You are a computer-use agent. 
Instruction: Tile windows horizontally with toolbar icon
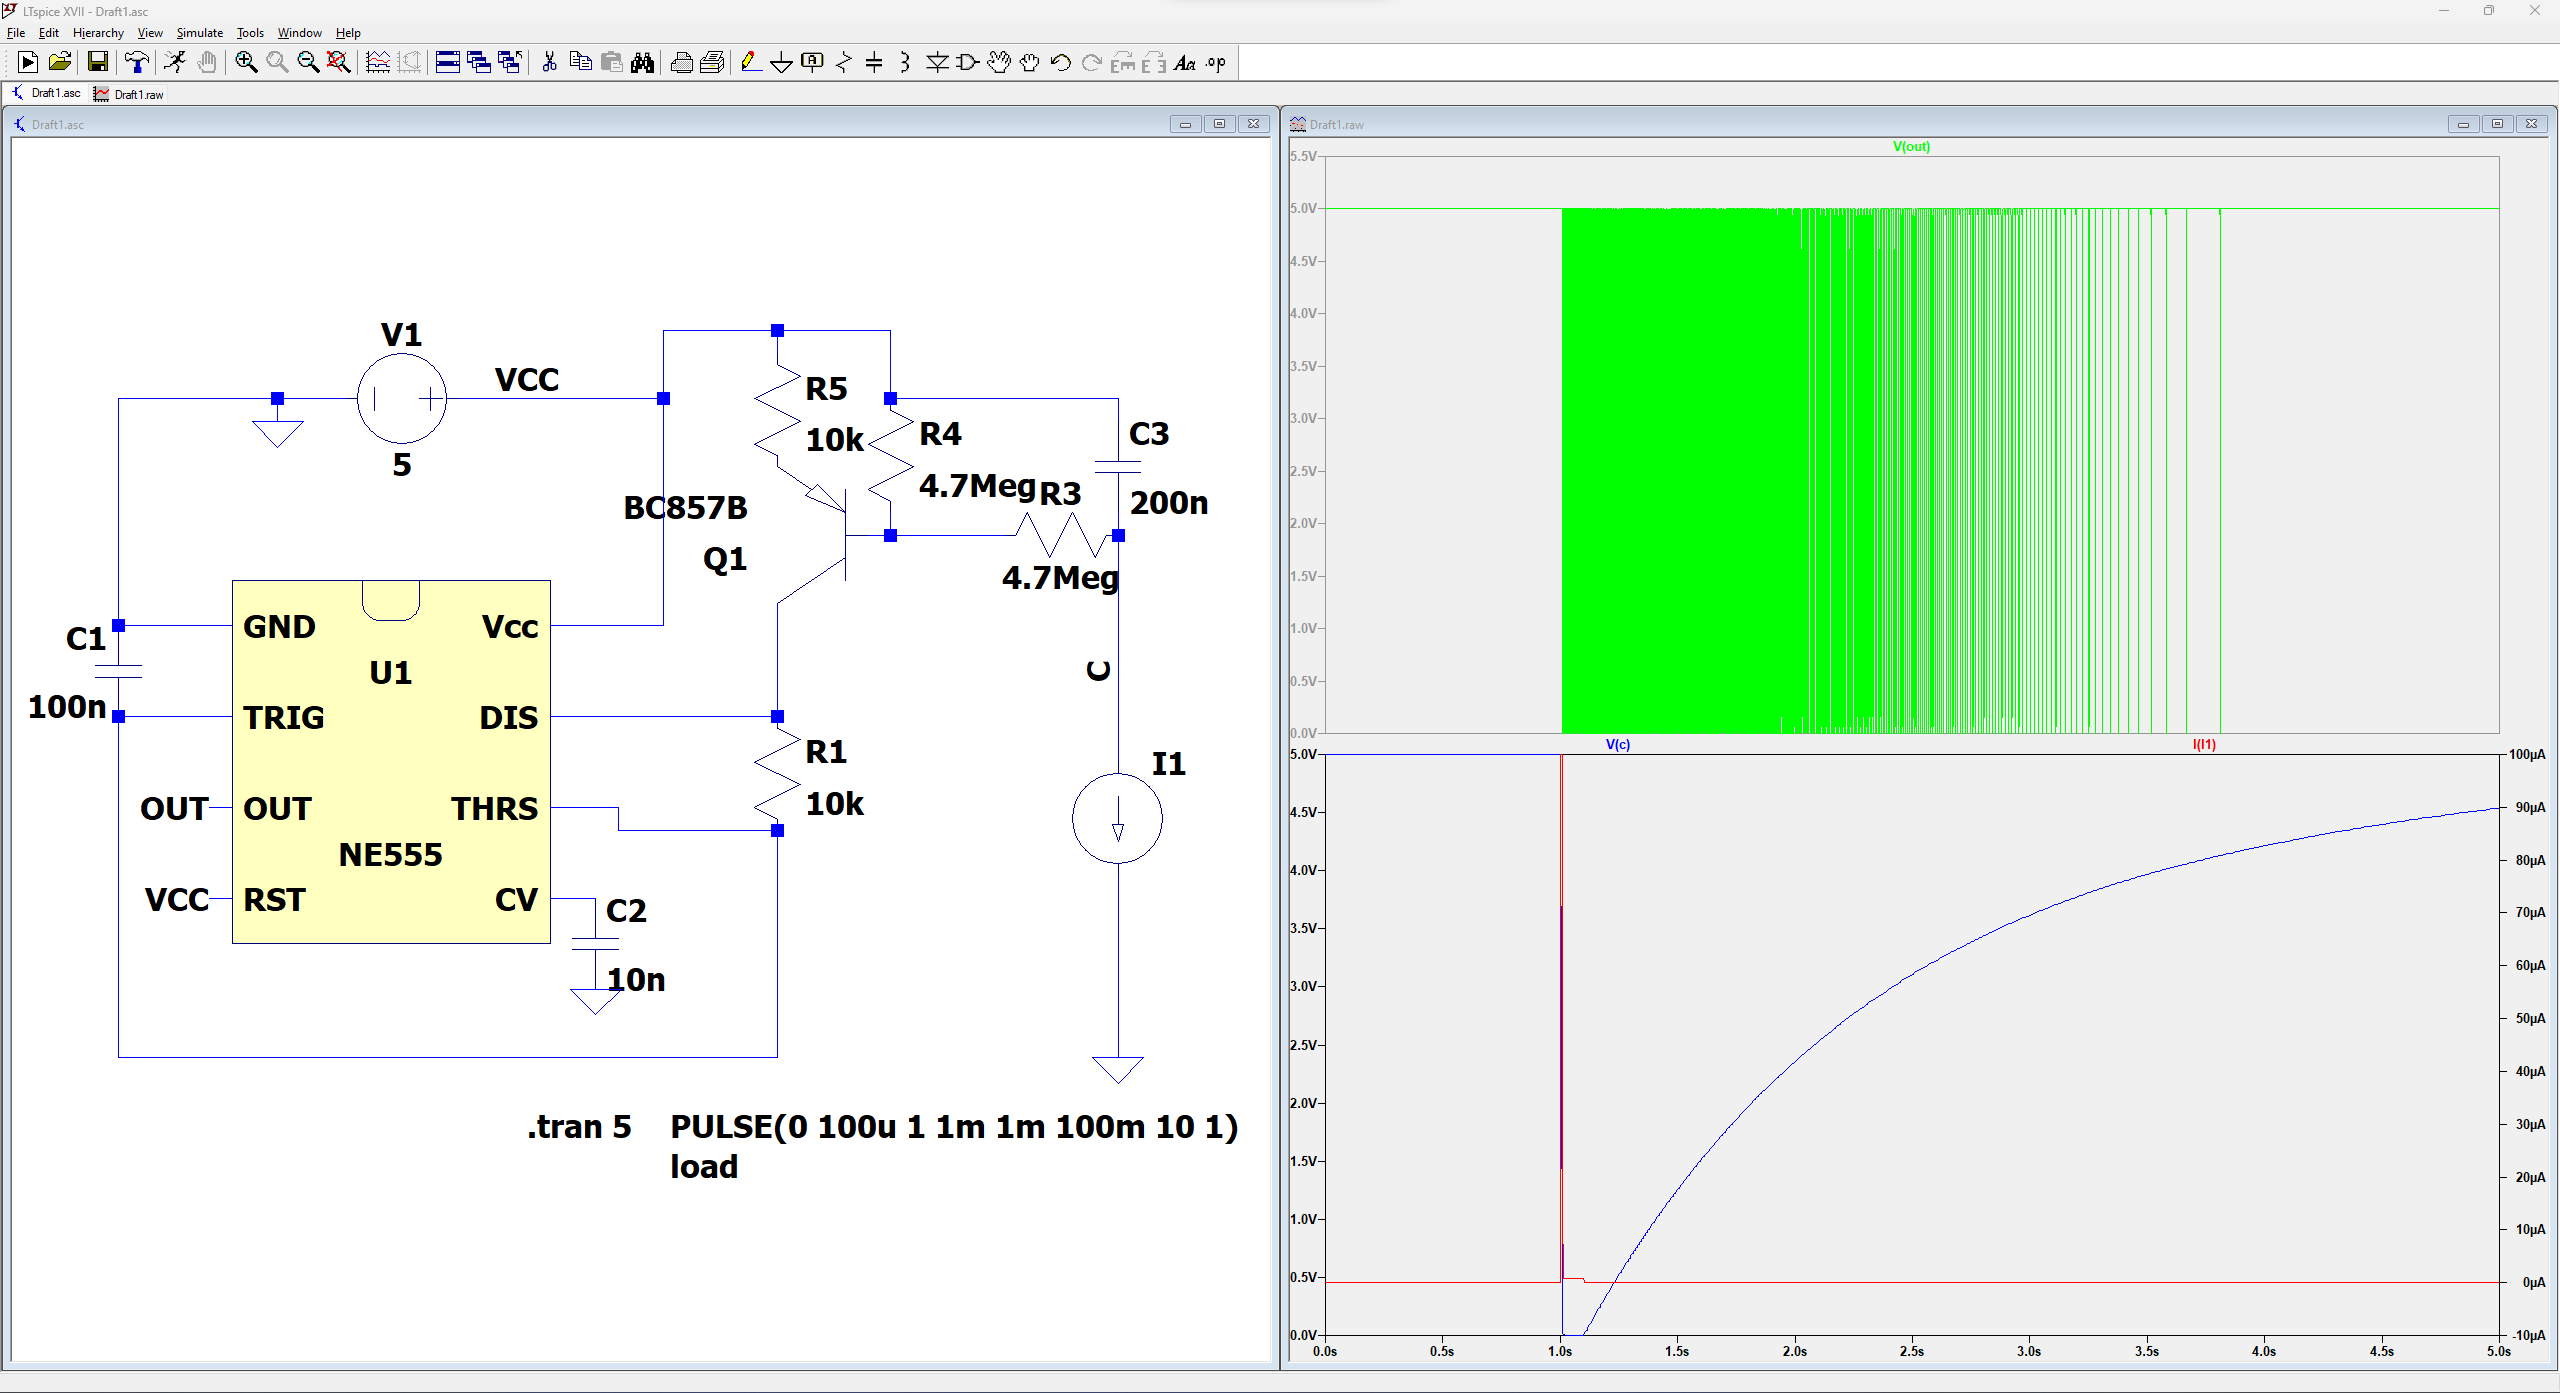pyautogui.click(x=448, y=62)
